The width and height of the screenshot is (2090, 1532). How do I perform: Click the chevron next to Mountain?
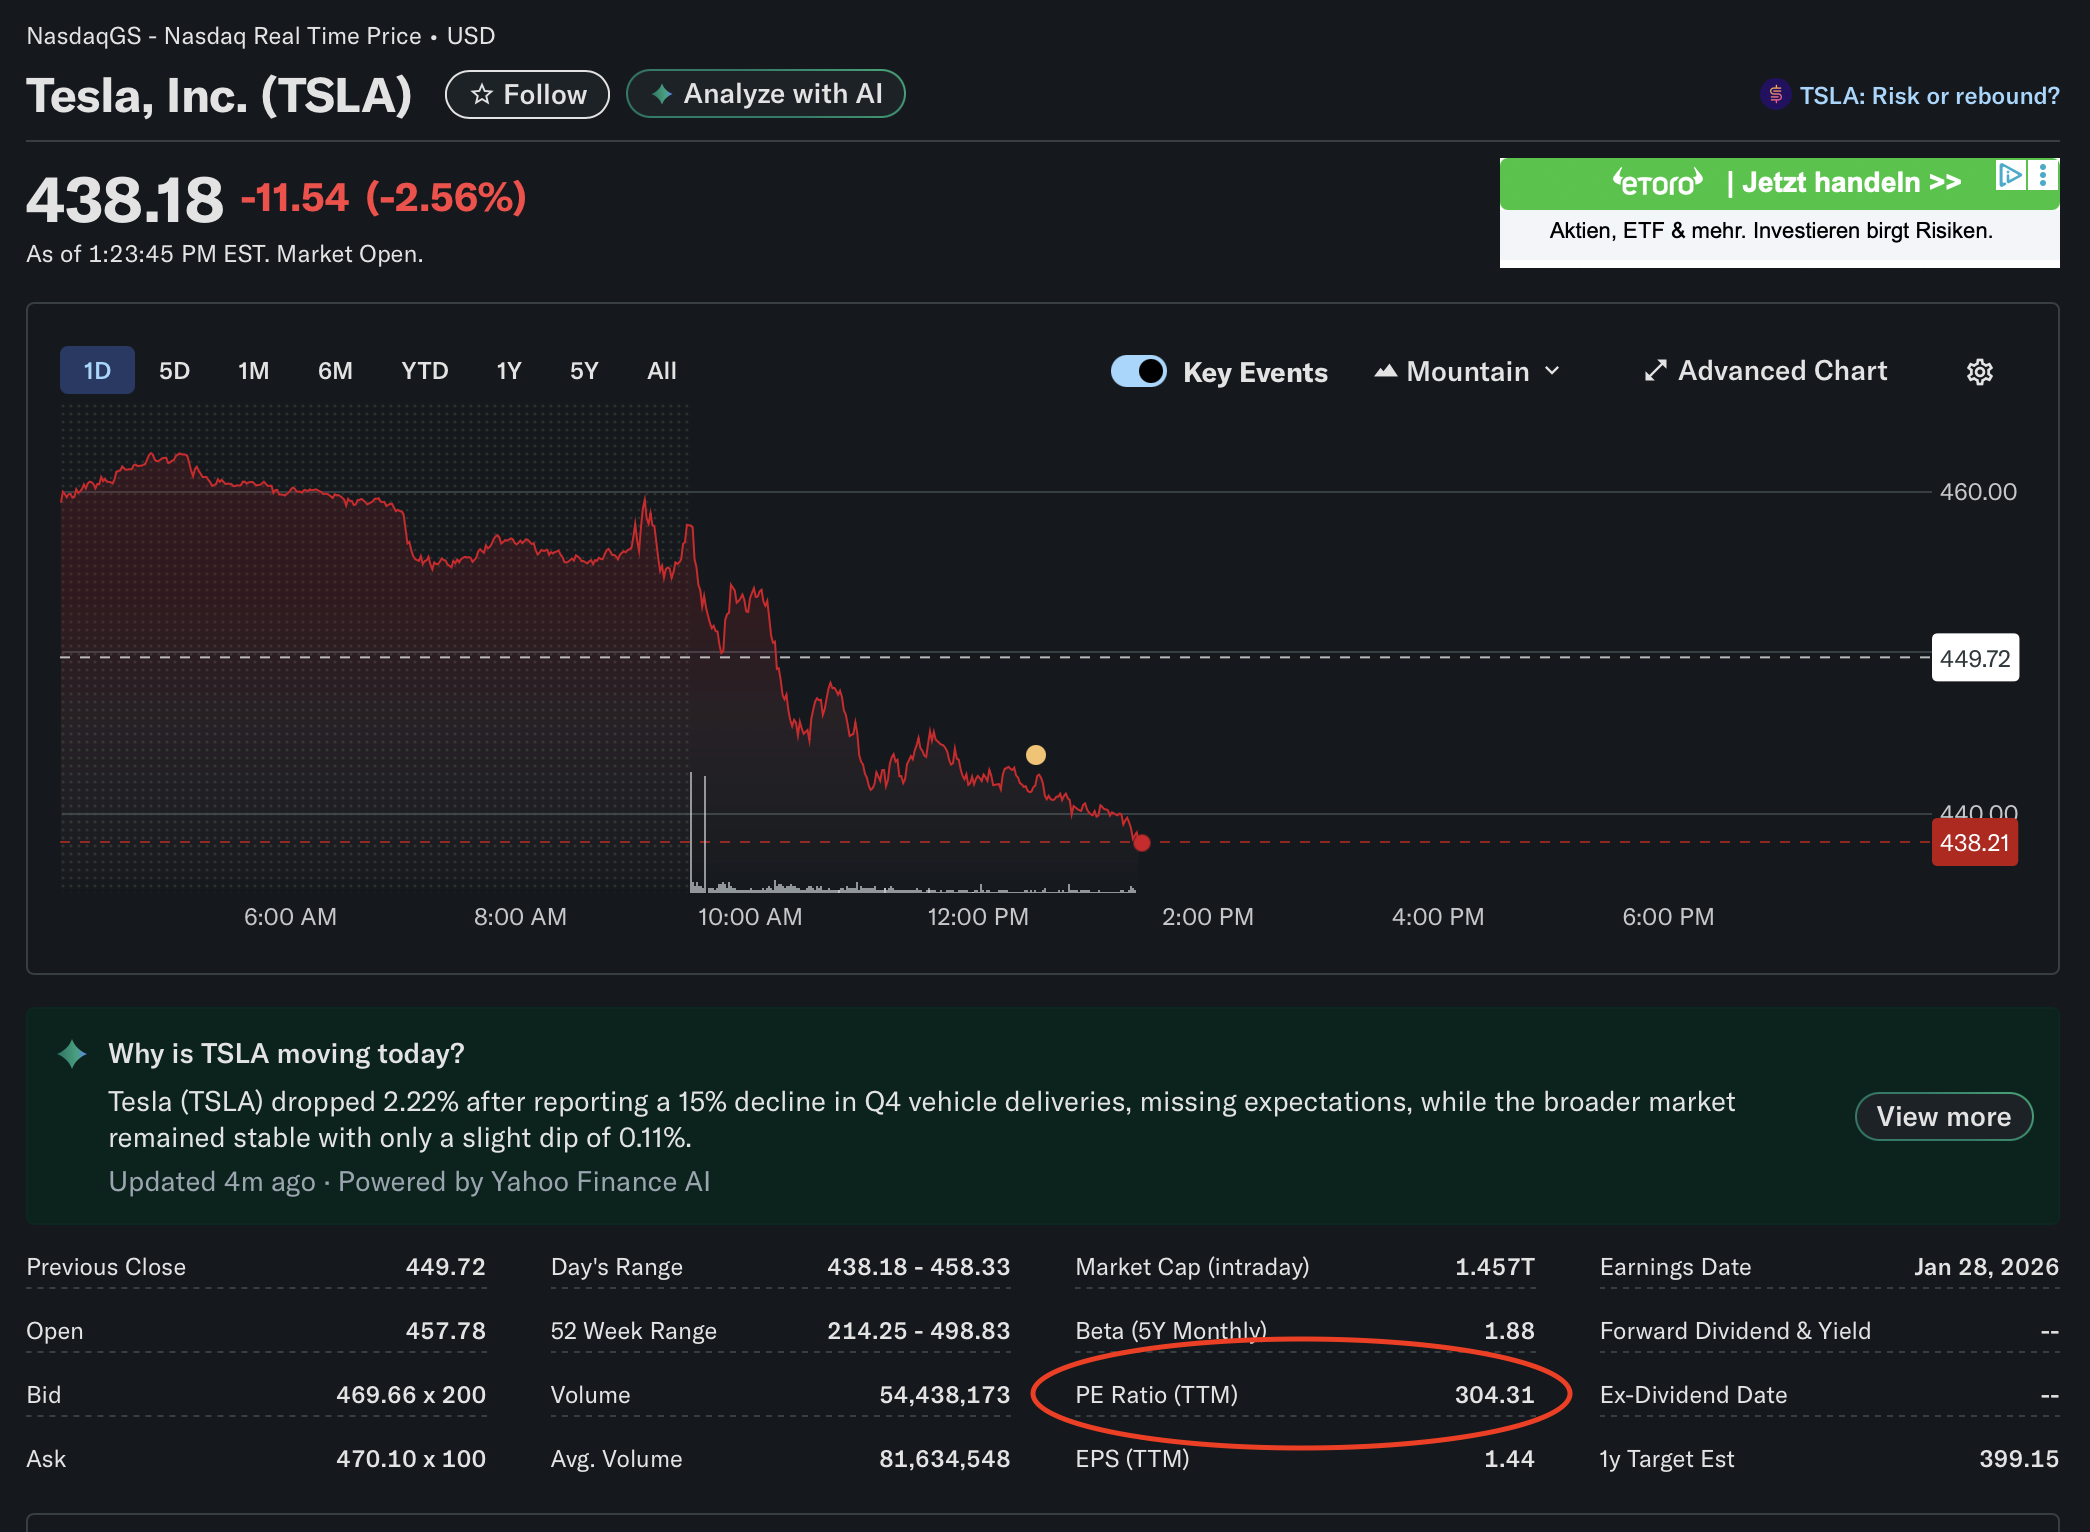[1553, 371]
